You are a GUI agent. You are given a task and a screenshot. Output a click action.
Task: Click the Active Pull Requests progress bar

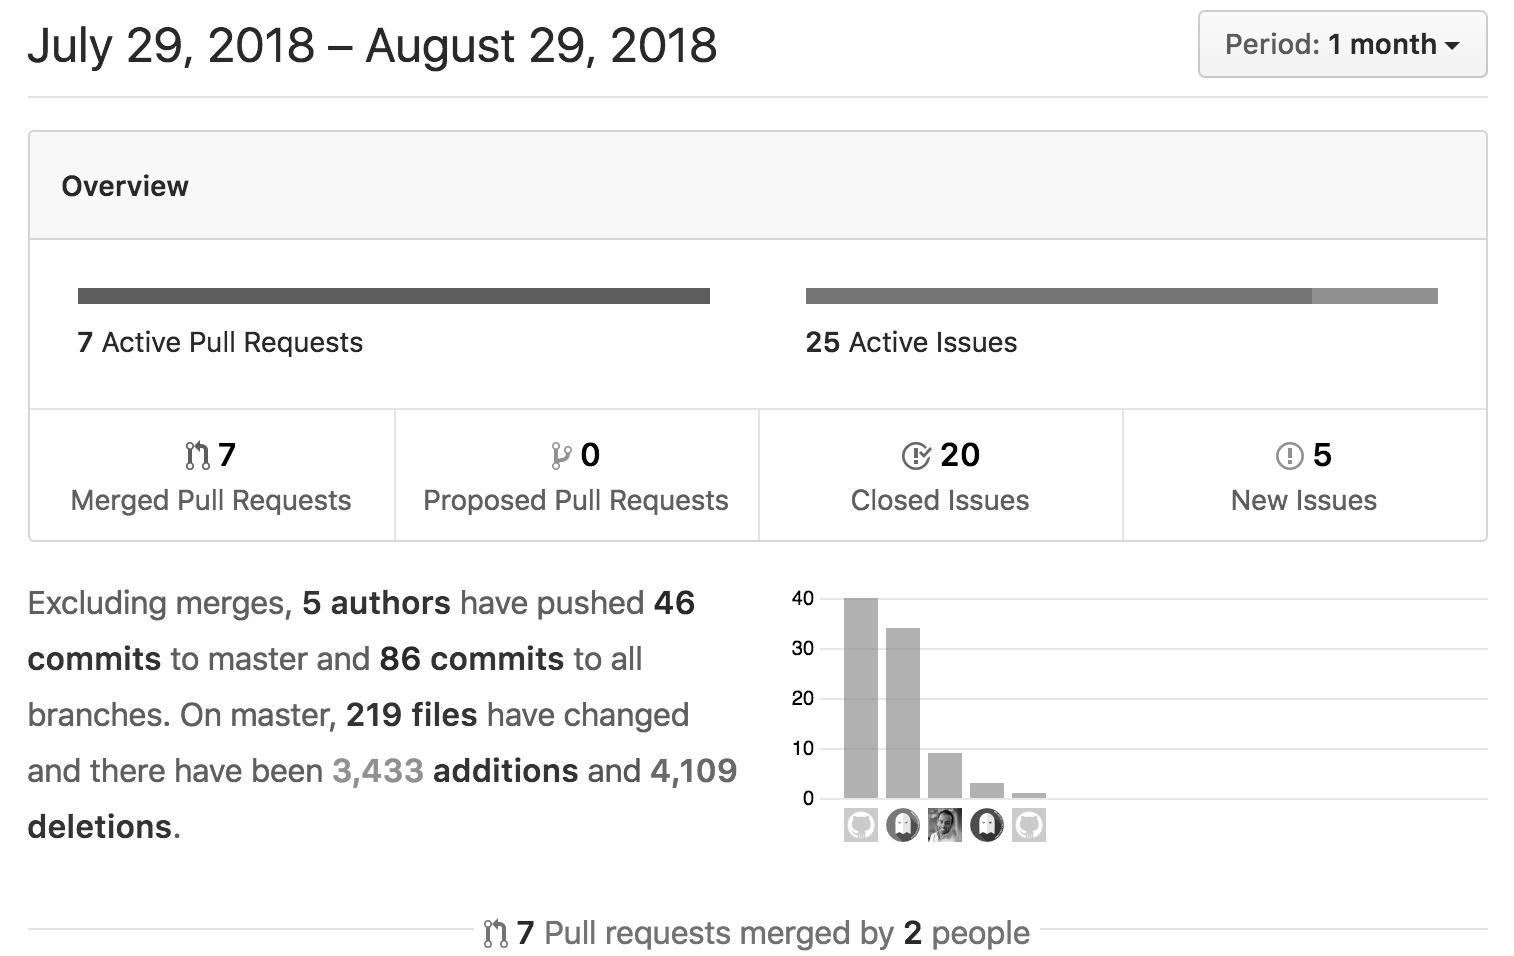(394, 296)
